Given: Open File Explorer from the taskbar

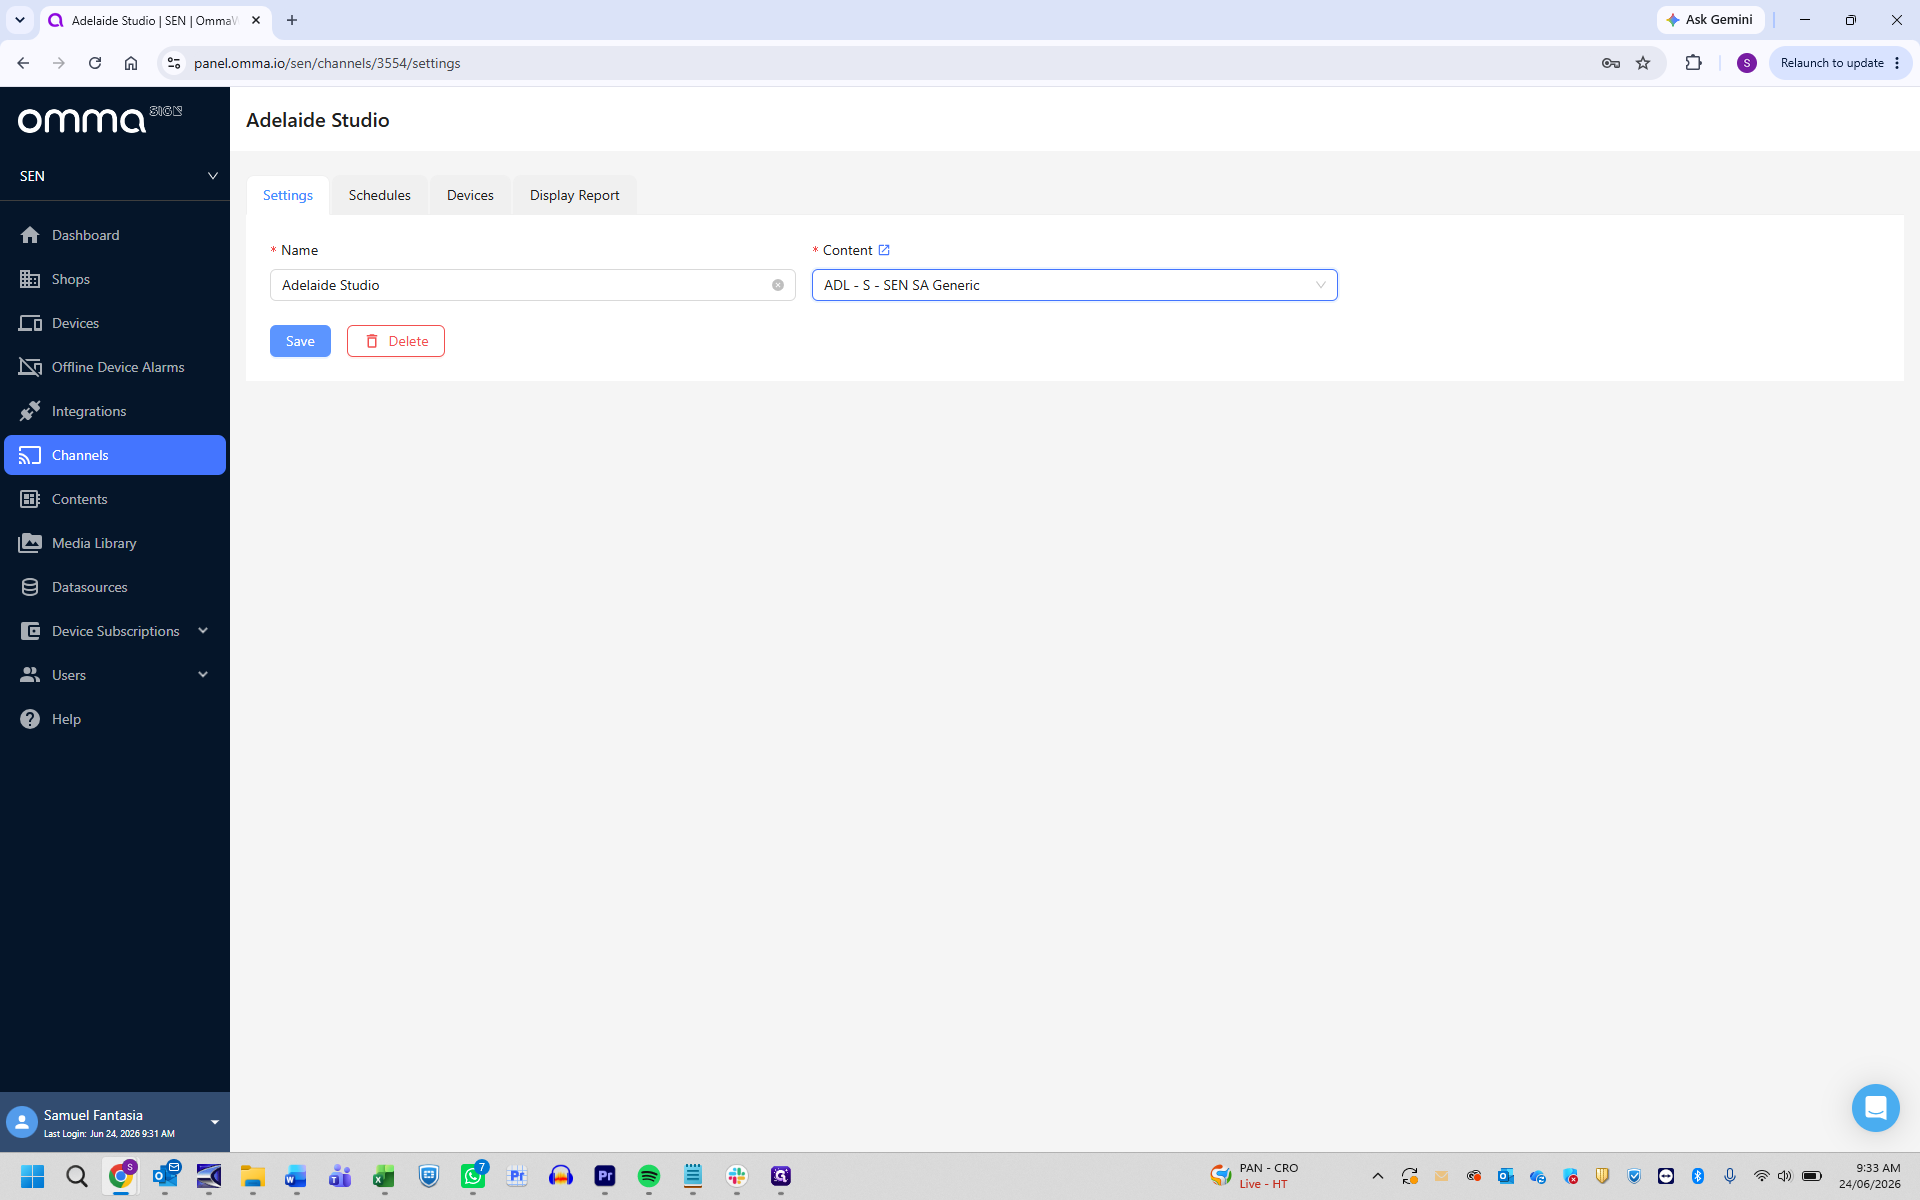Looking at the screenshot, I should coord(252,1176).
